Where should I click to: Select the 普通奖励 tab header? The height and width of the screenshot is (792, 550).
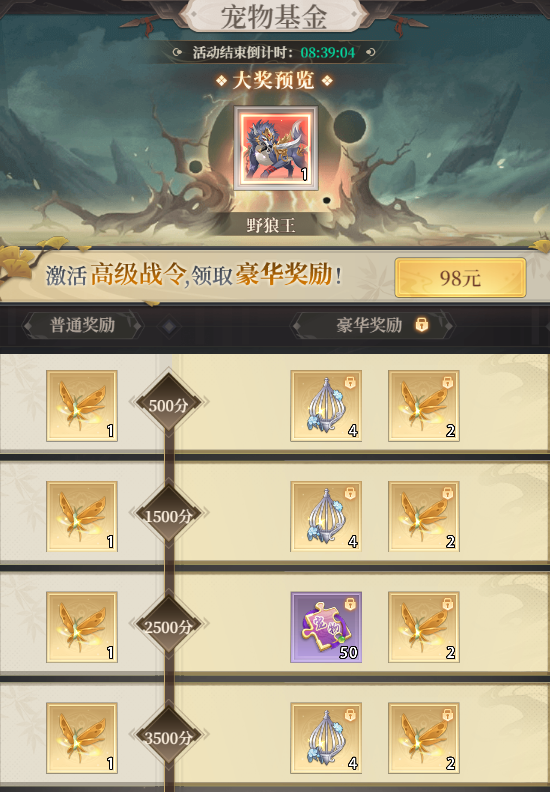[82, 325]
